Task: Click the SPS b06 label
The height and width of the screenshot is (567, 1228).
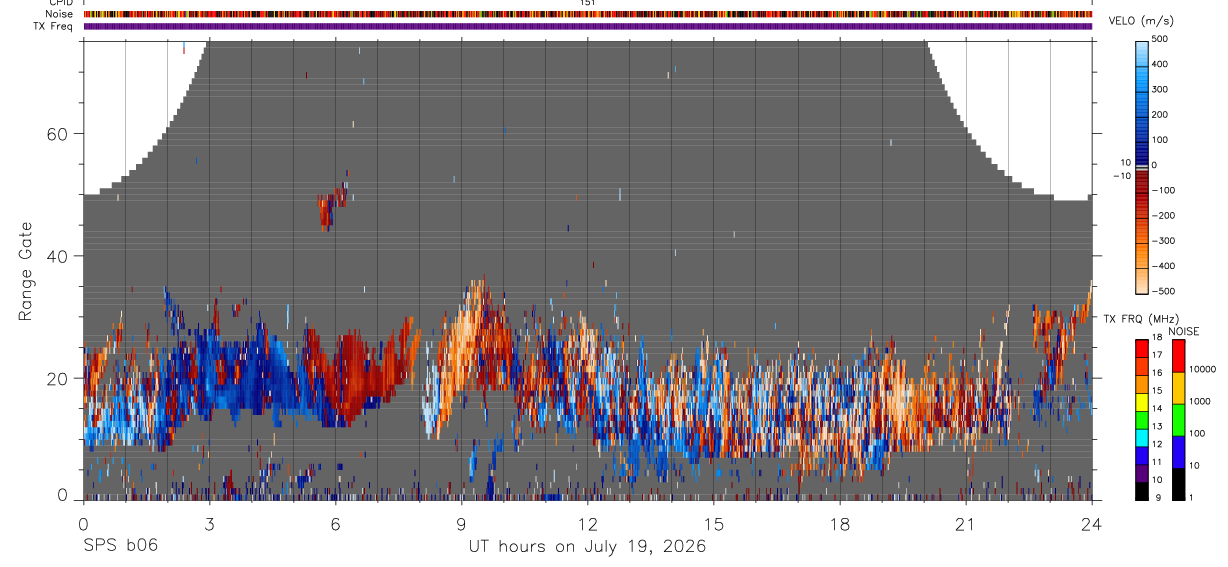Action: pyautogui.click(x=120, y=546)
